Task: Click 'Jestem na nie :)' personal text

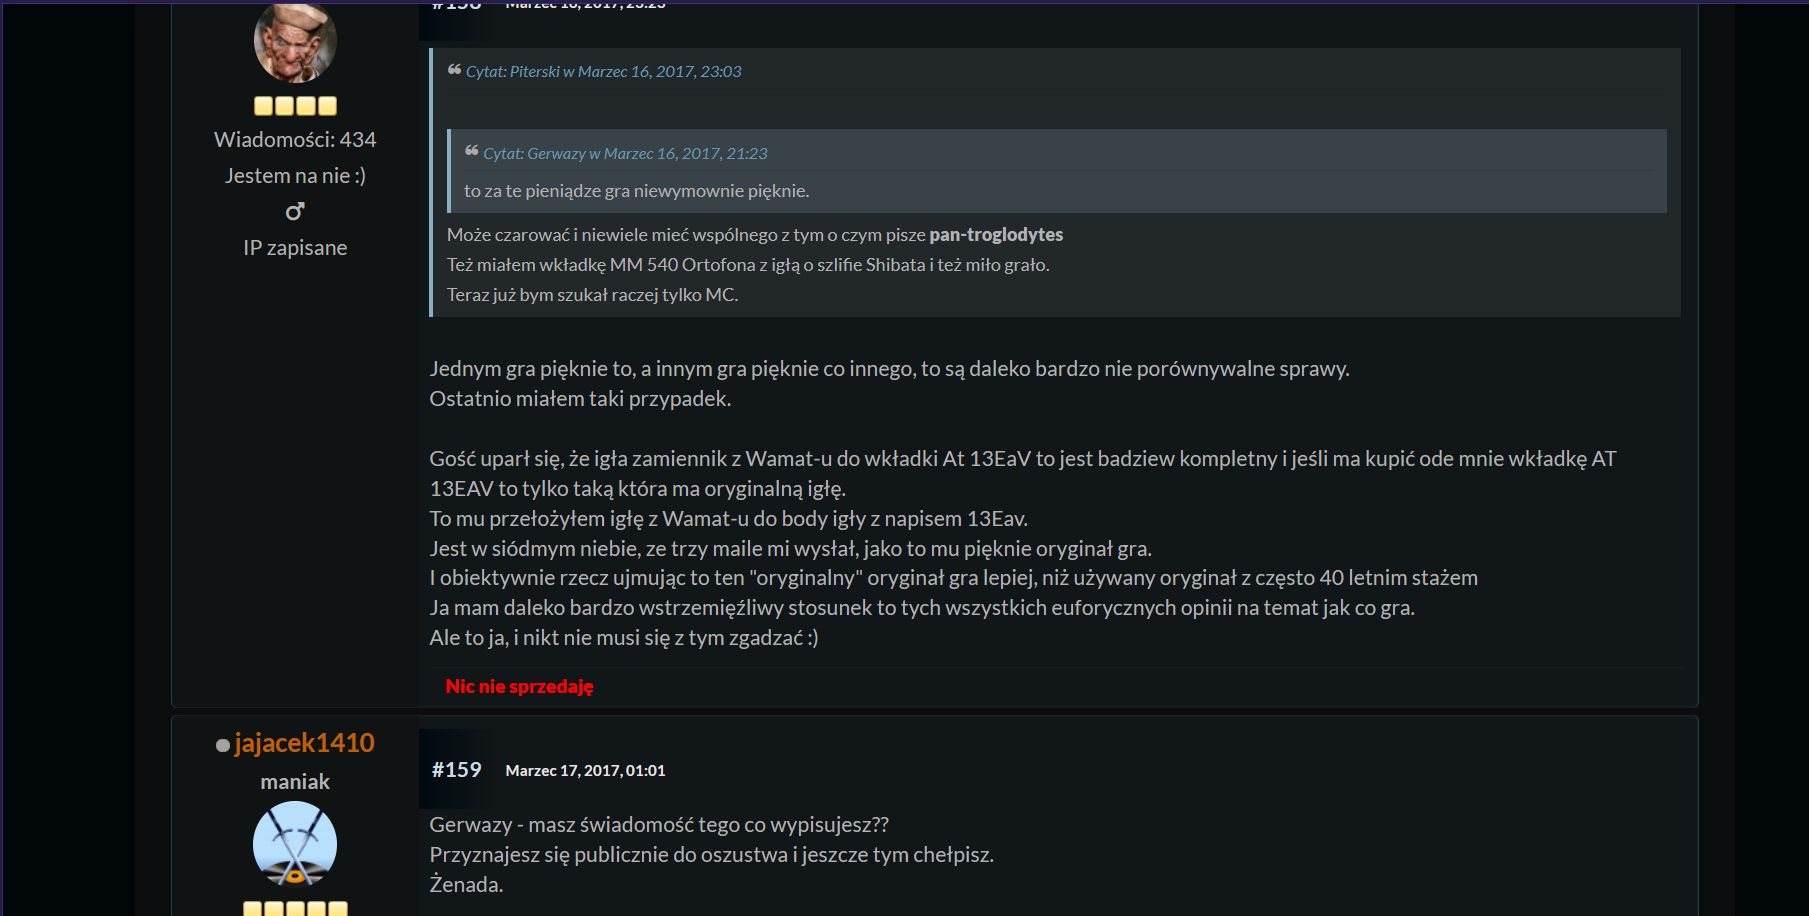Action: [295, 176]
